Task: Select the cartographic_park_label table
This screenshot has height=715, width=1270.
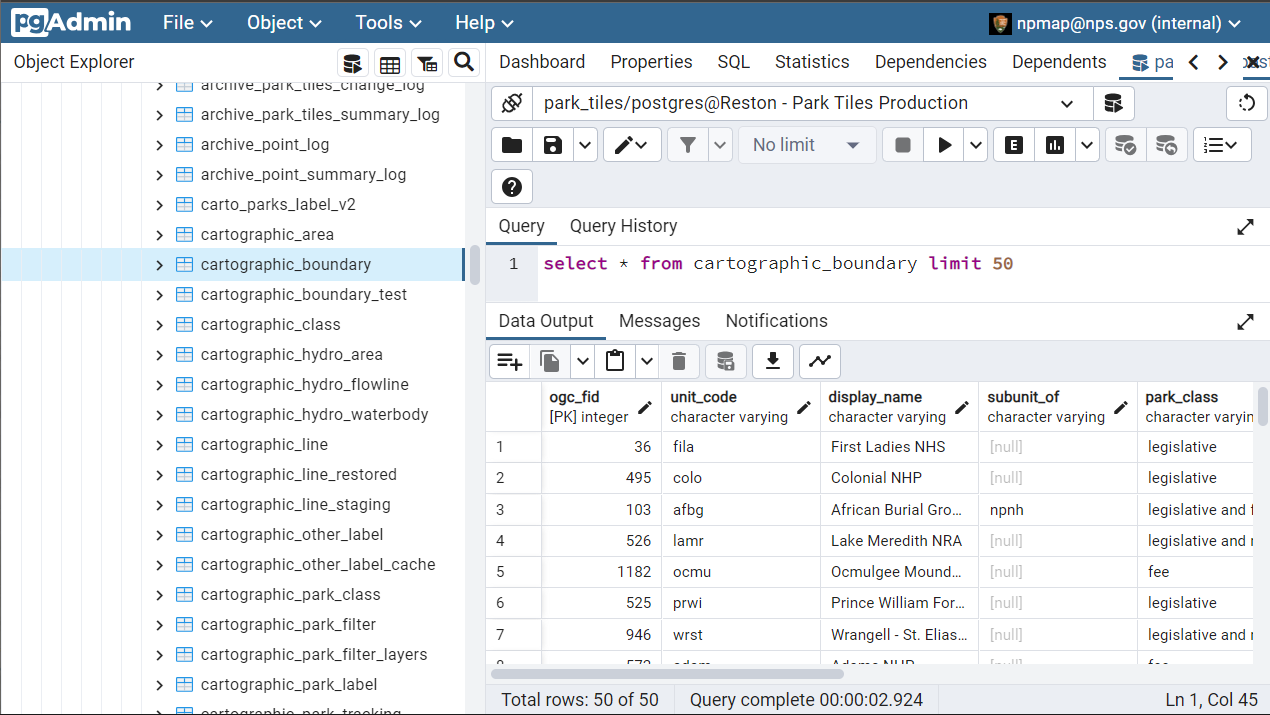Action: coord(289,685)
